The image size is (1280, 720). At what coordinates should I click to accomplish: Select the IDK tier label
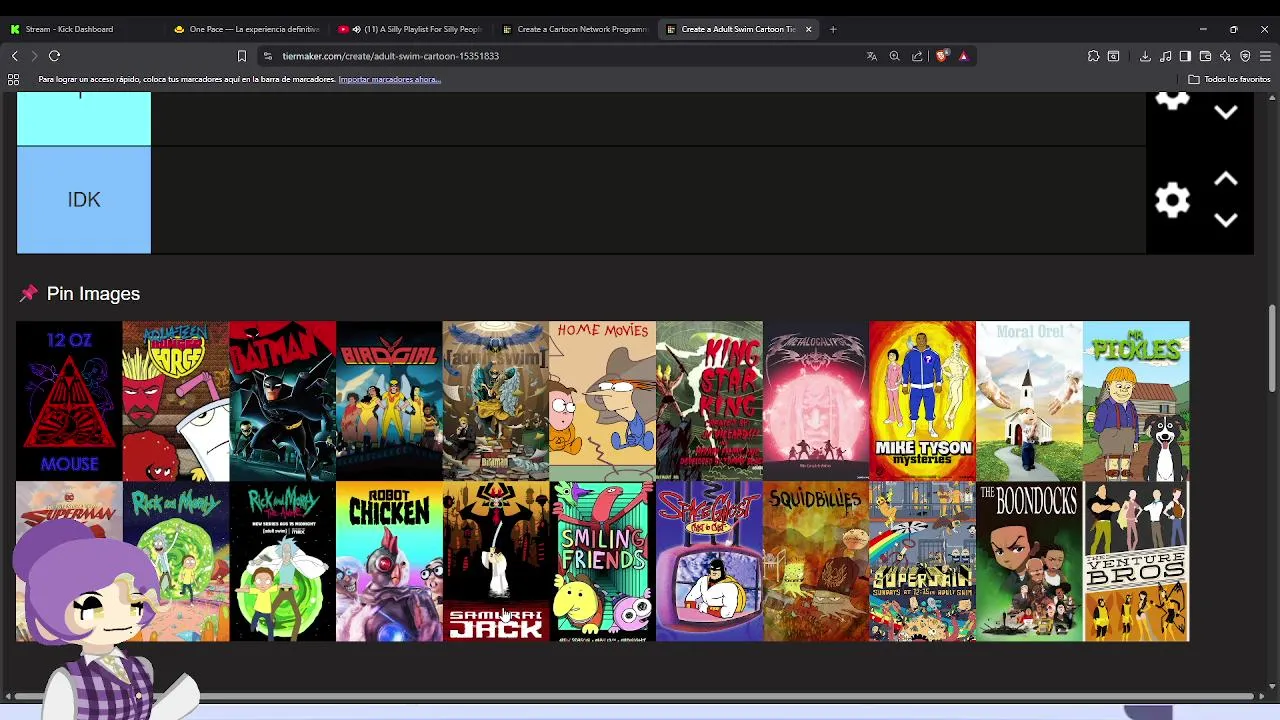click(84, 200)
